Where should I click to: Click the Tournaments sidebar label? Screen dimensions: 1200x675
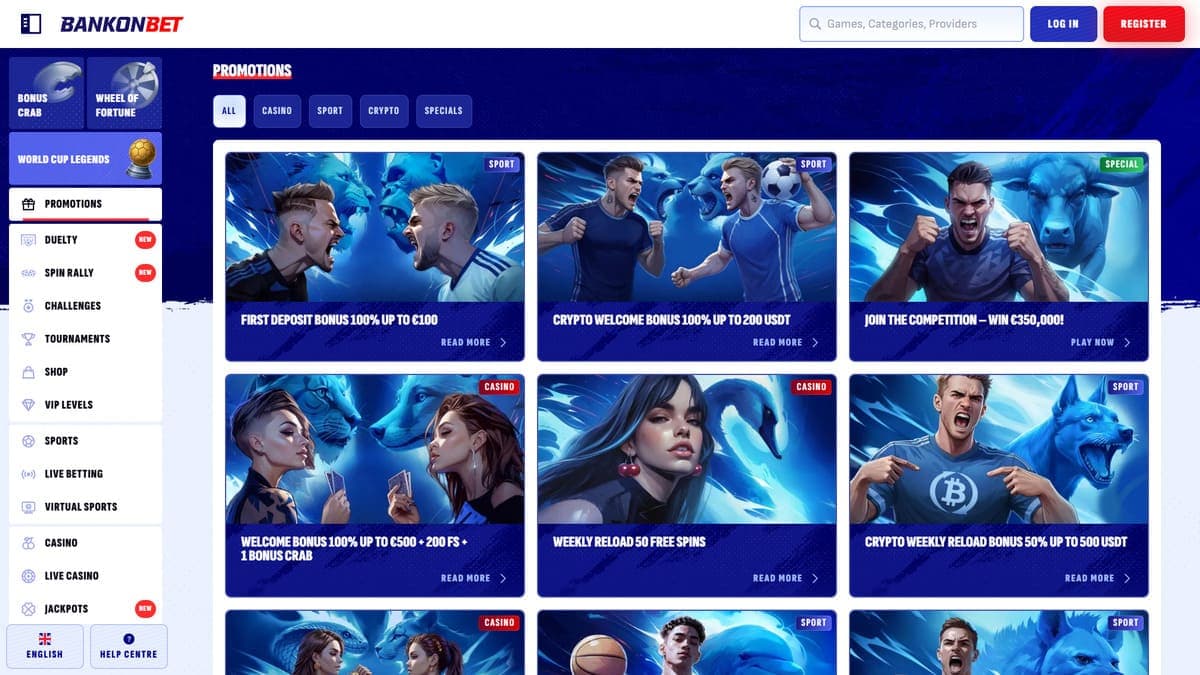click(x=77, y=339)
